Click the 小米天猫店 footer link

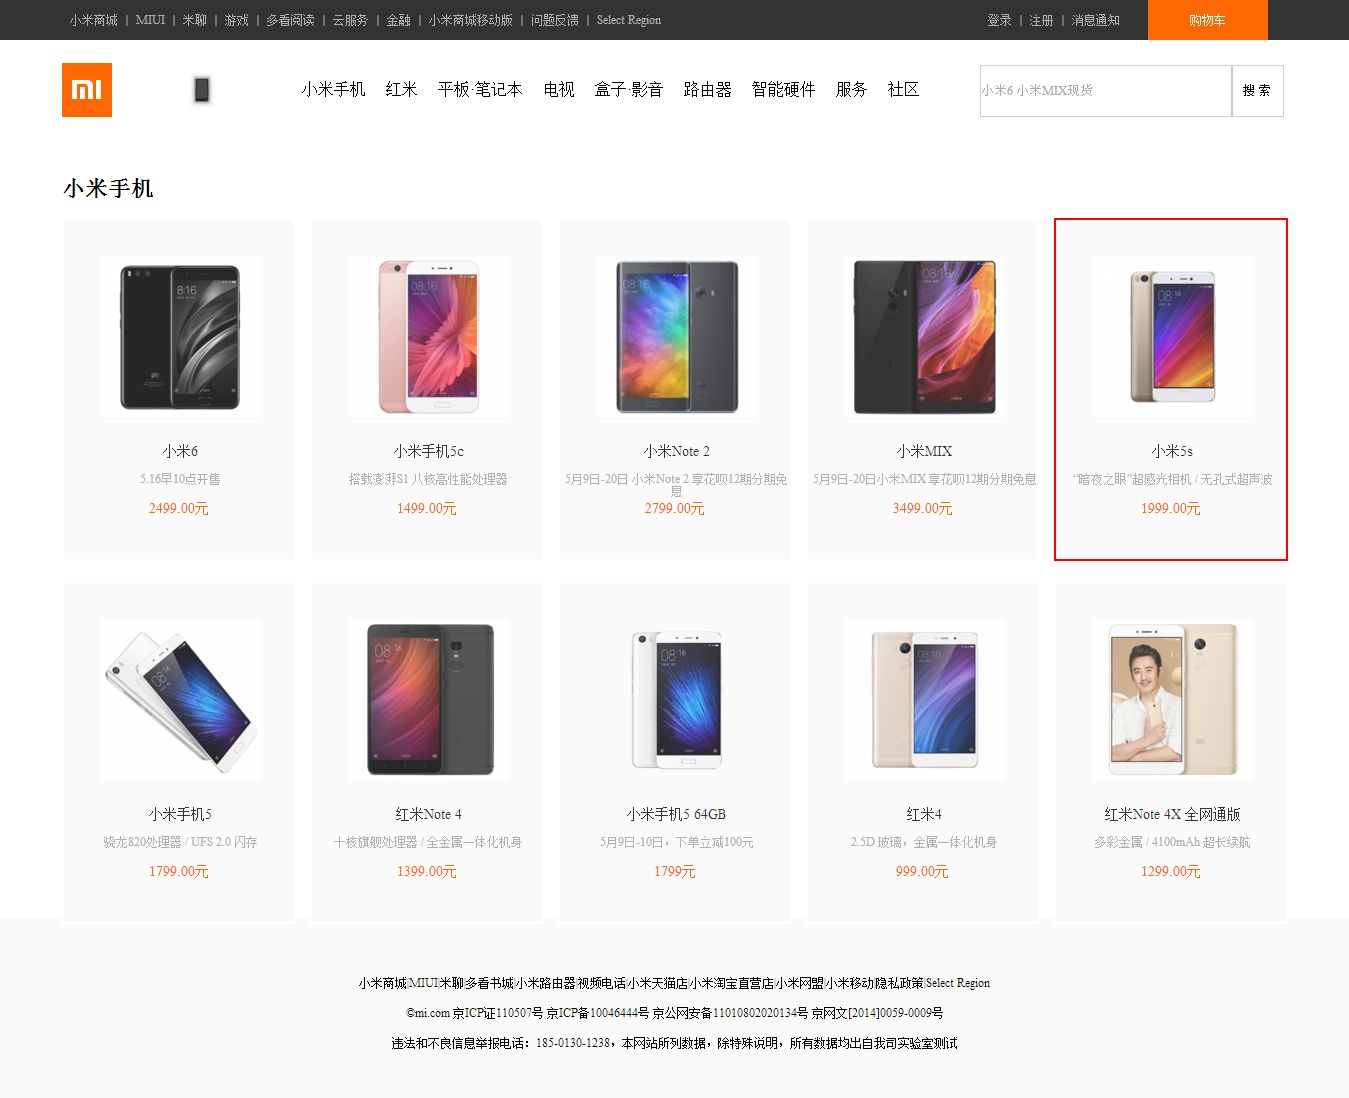tap(657, 983)
